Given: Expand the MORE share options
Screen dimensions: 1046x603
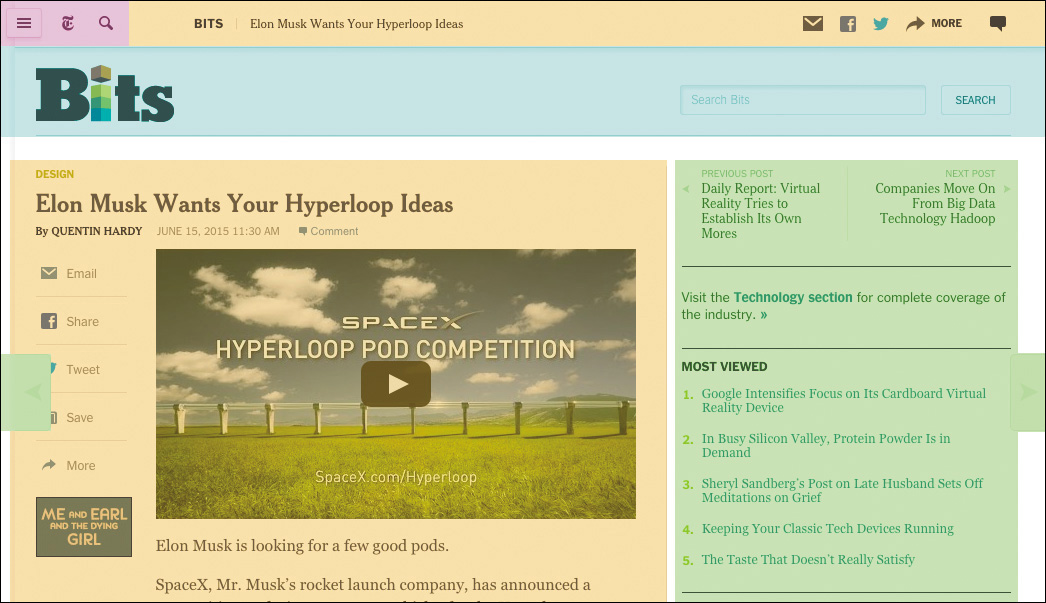Looking at the screenshot, I should point(934,24).
